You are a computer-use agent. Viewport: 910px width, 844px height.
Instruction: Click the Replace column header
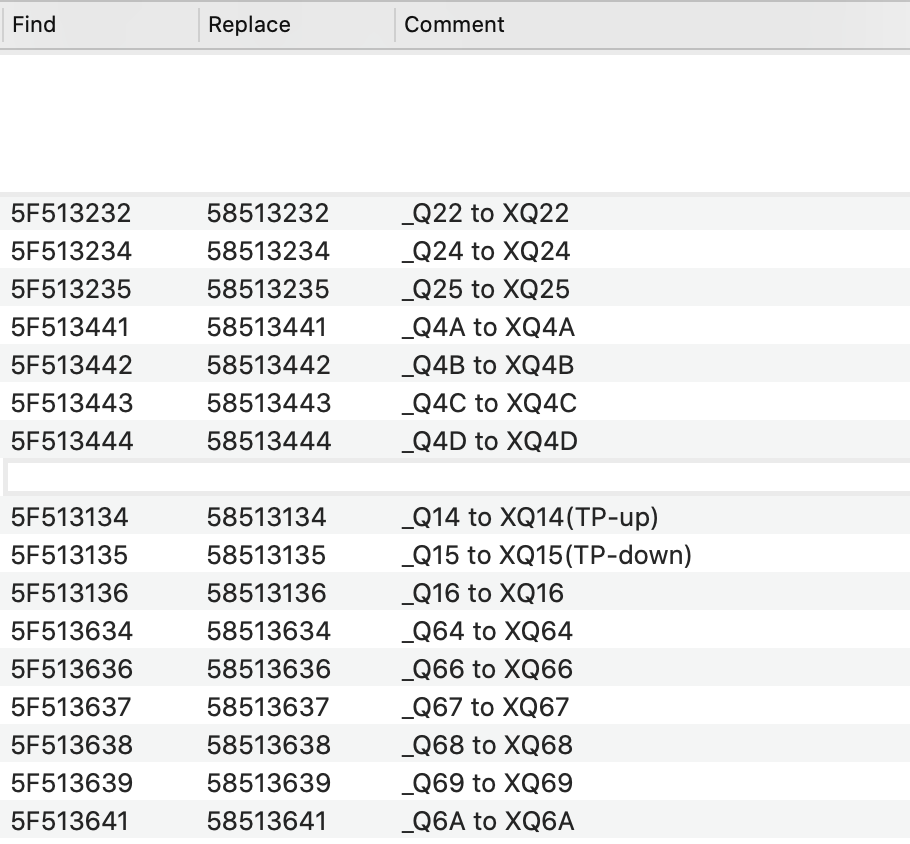pyautogui.click(x=249, y=25)
